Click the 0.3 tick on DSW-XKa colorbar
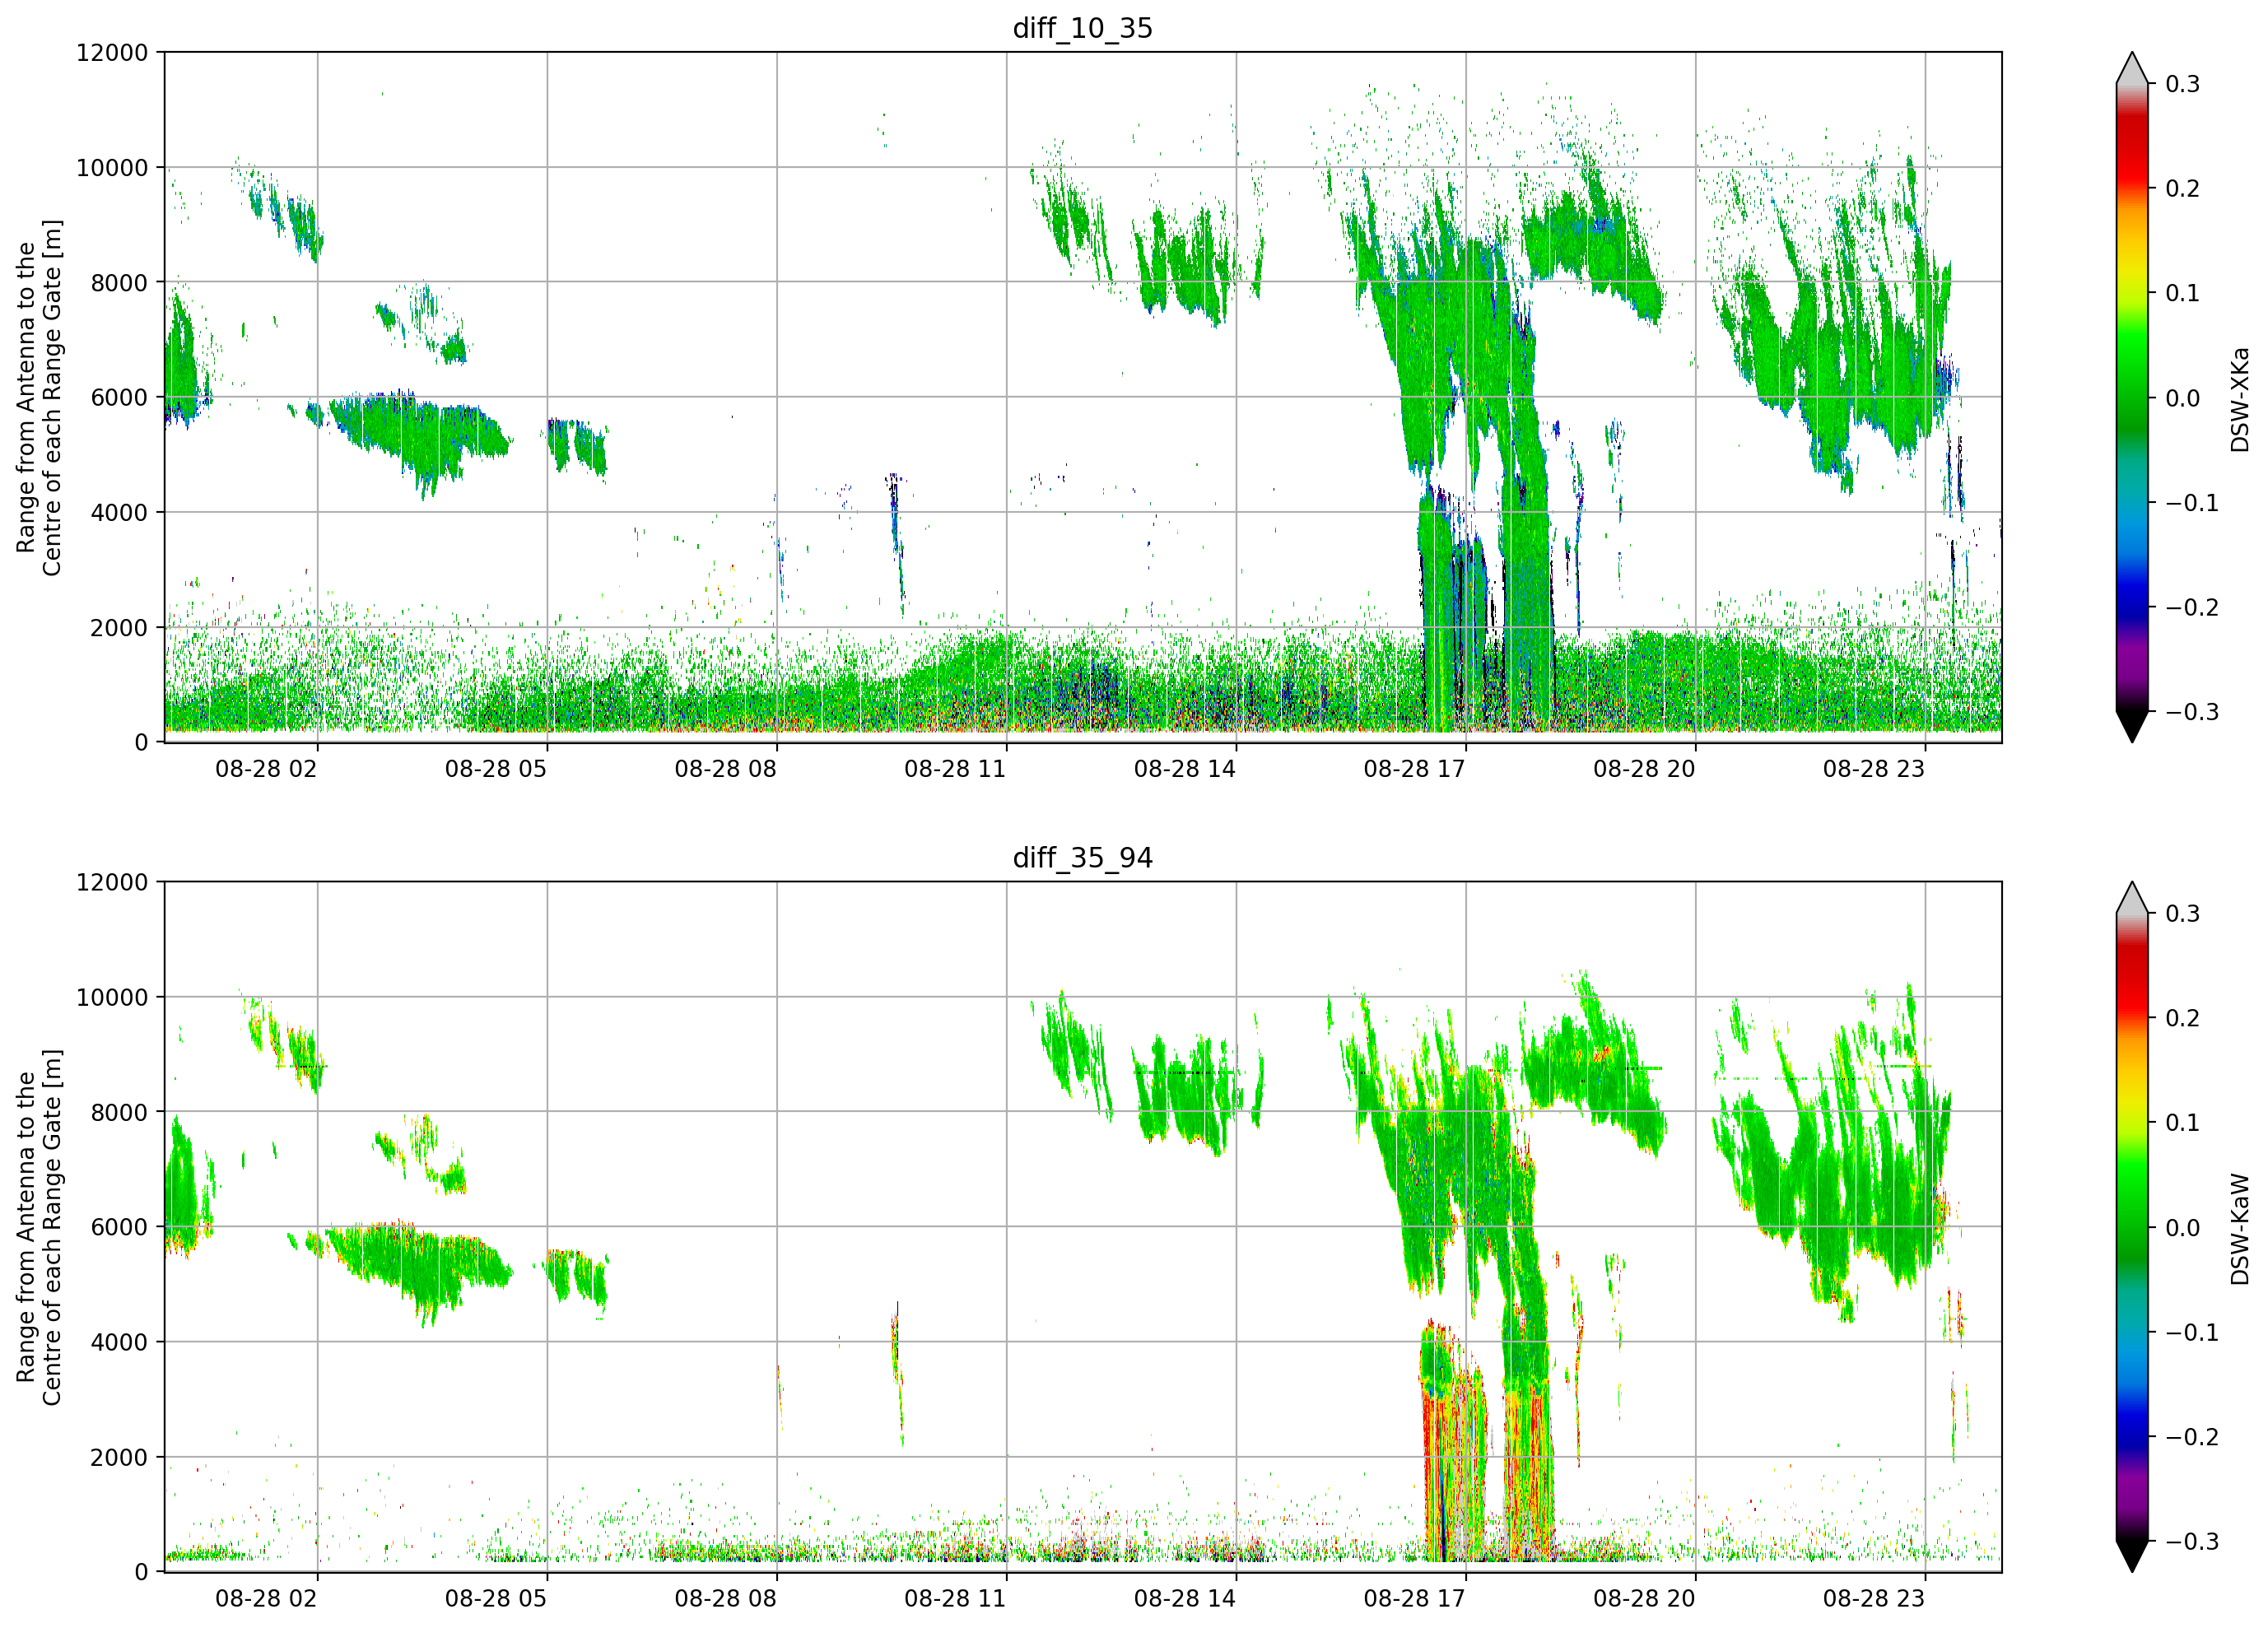This screenshot has width=2268, height=1628. 2183,84
